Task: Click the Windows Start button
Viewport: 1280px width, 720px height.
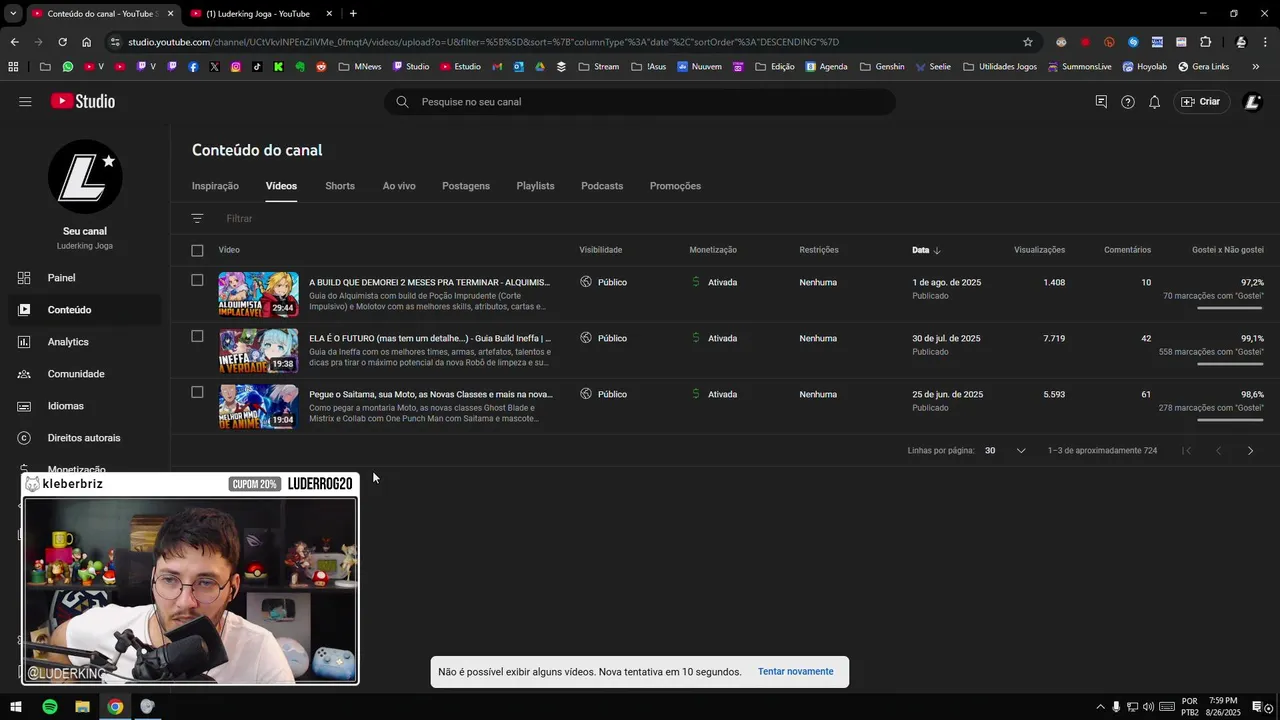Action: pyautogui.click(x=16, y=707)
